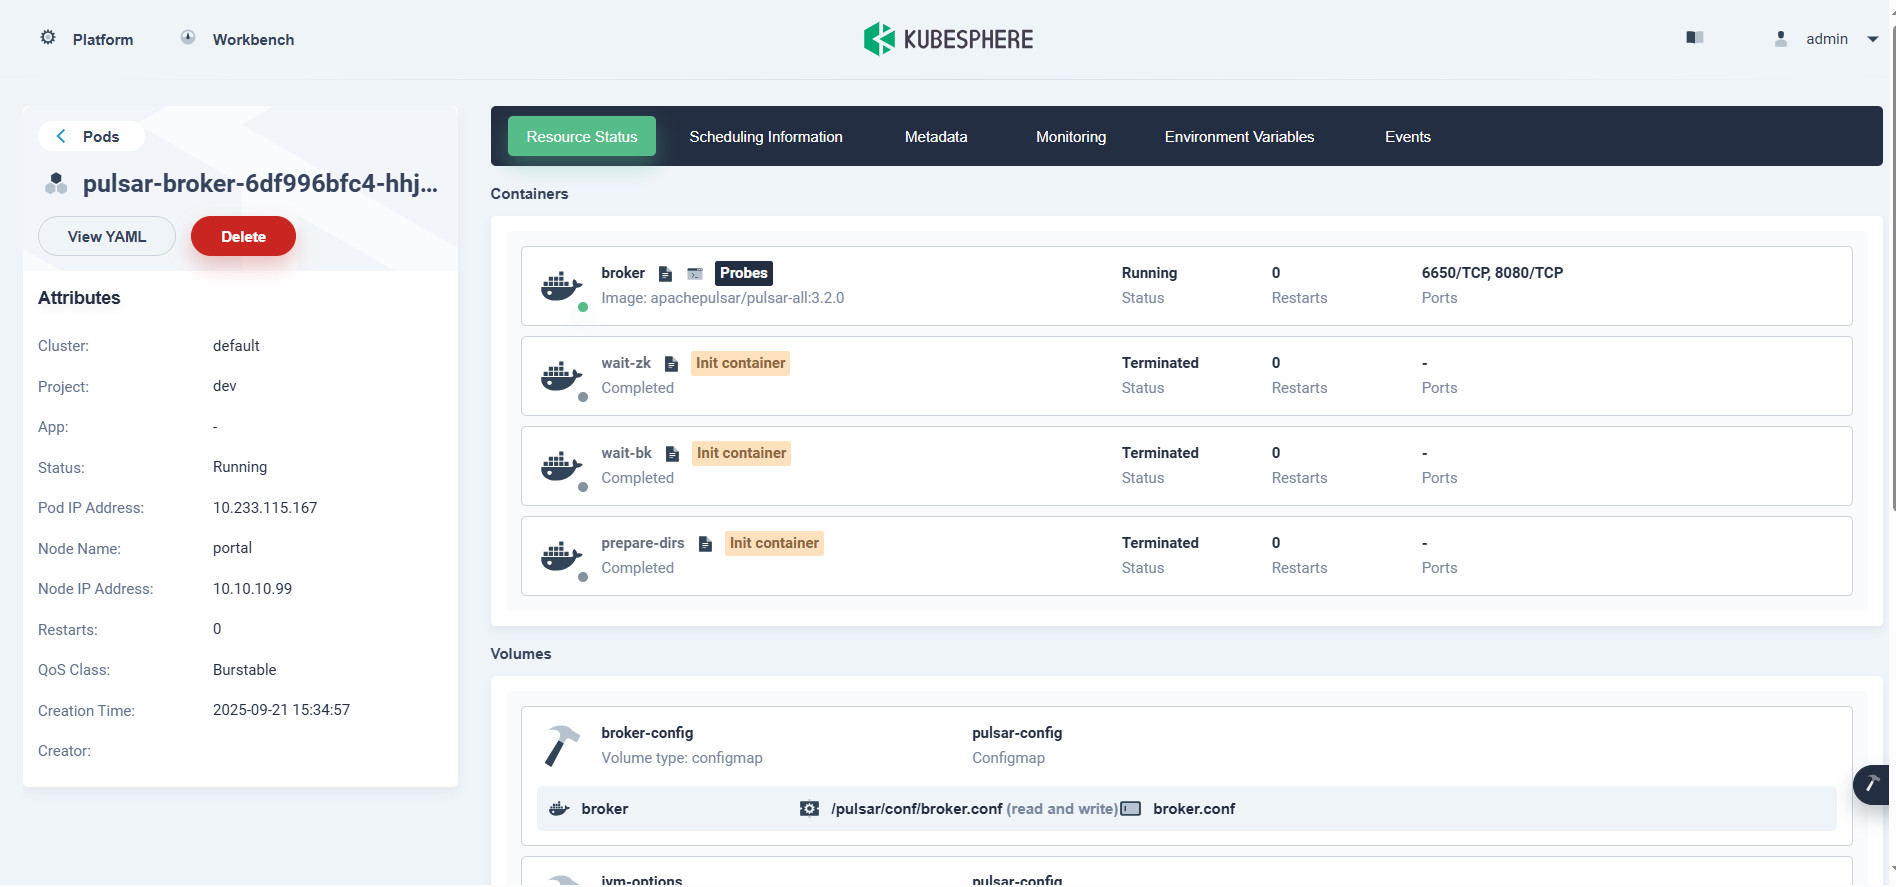Switch to Environment Variables tab
The height and width of the screenshot is (887, 1896).
[1239, 137]
